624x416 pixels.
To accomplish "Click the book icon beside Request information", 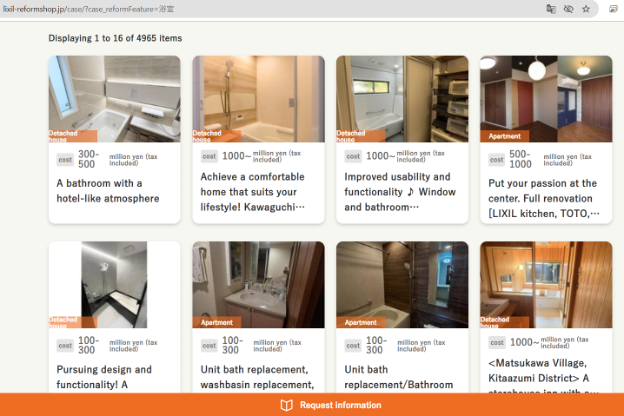I will pos(287,405).
